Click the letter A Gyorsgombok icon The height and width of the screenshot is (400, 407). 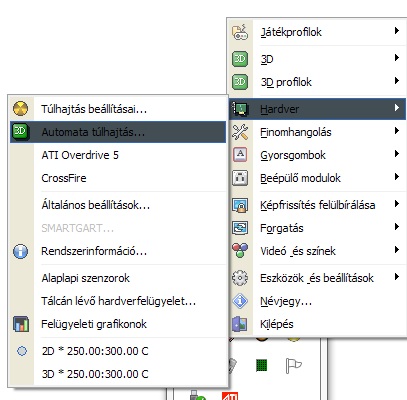240,155
